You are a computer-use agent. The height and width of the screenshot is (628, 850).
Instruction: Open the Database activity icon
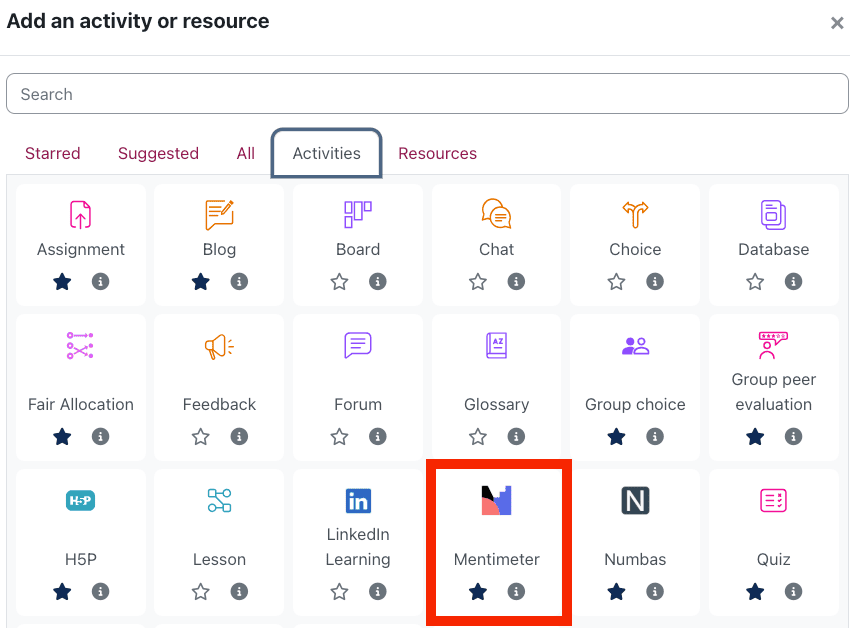[774, 214]
